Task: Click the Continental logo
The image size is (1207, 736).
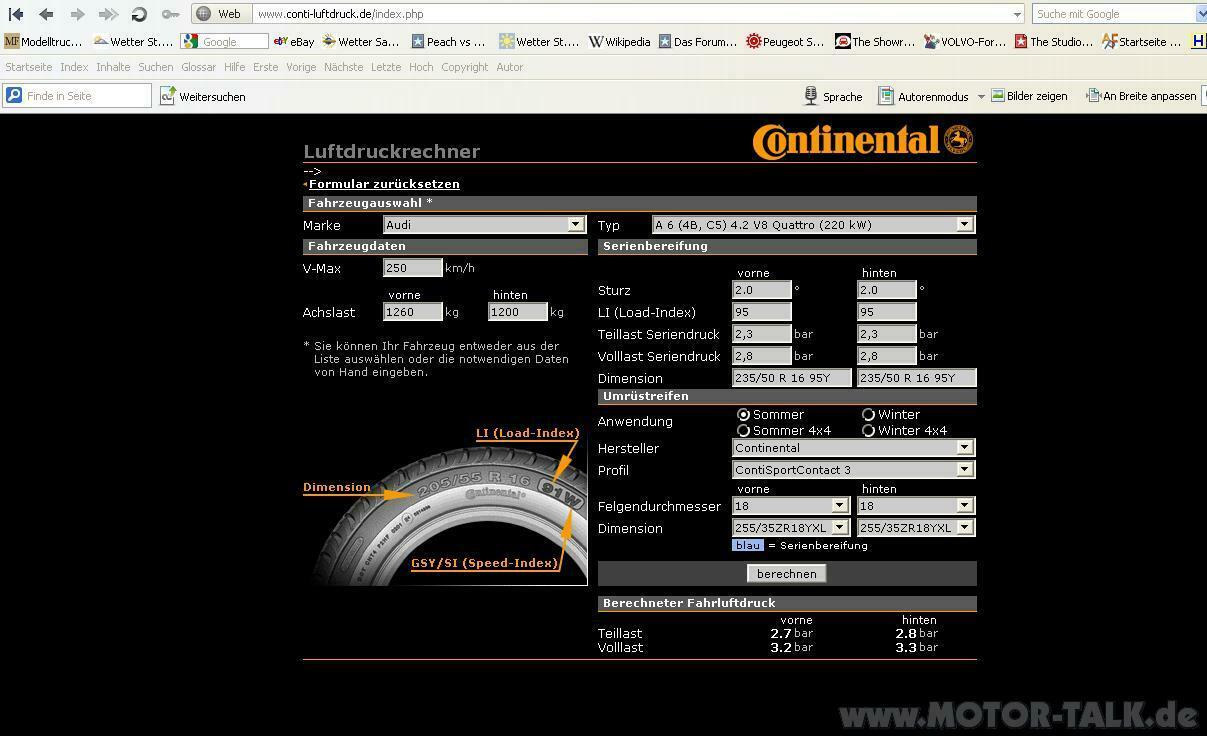Action: tap(863, 140)
